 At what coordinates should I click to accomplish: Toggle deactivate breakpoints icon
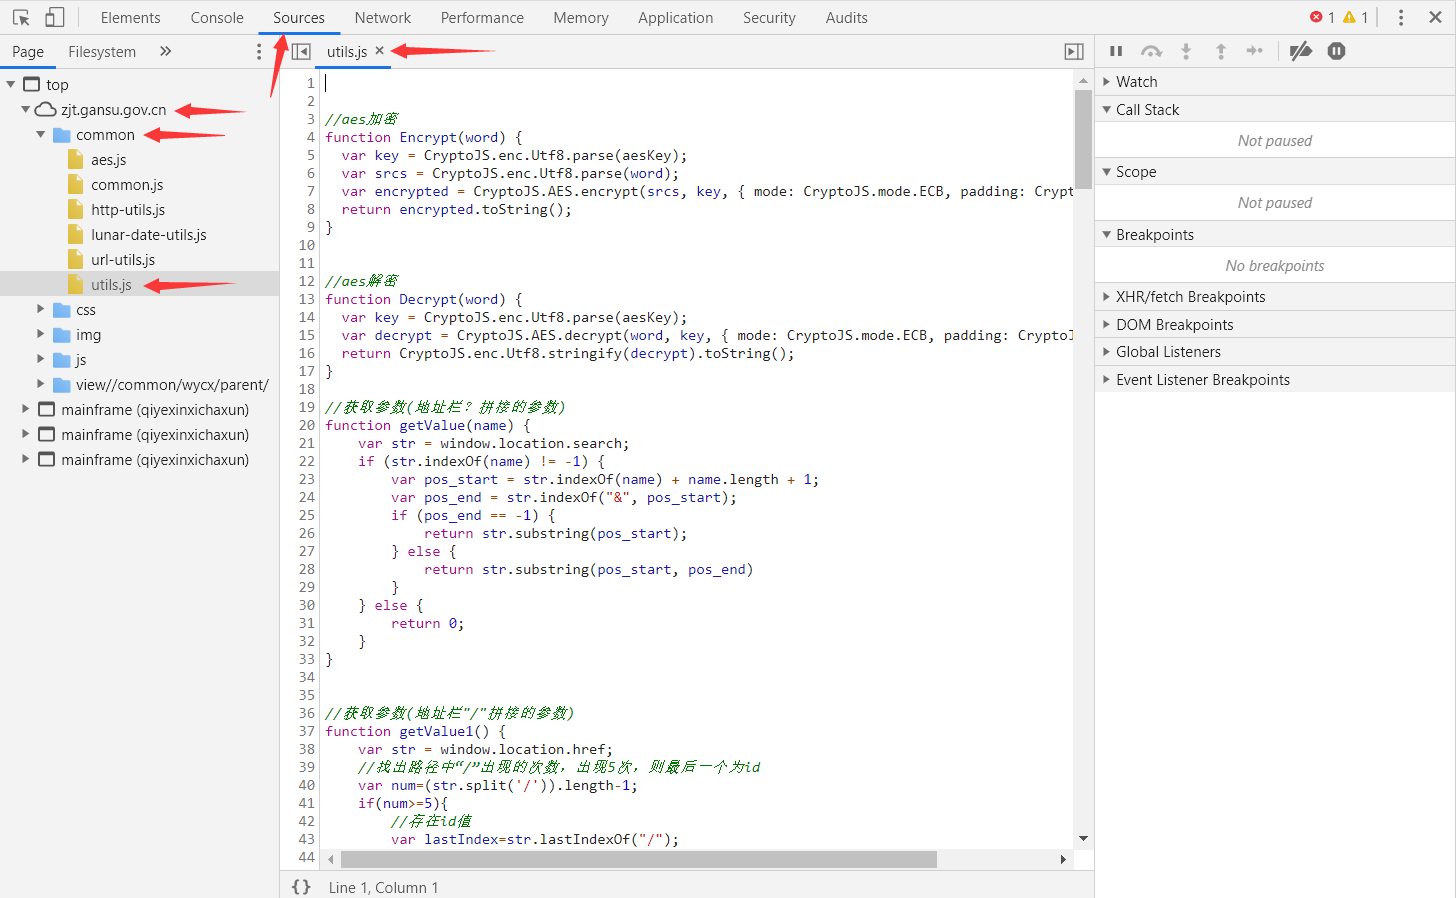click(x=1300, y=51)
